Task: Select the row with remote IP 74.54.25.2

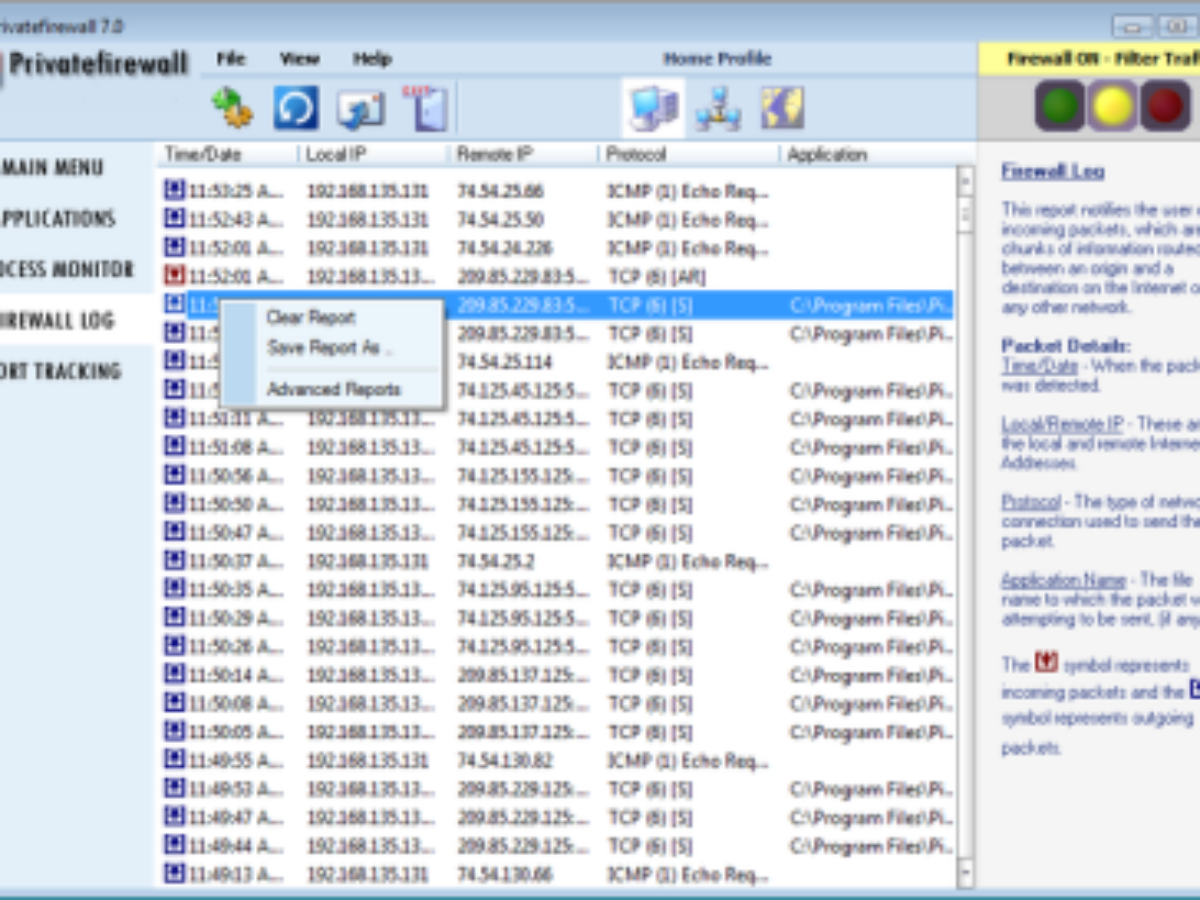Action: tap(556, 560)
